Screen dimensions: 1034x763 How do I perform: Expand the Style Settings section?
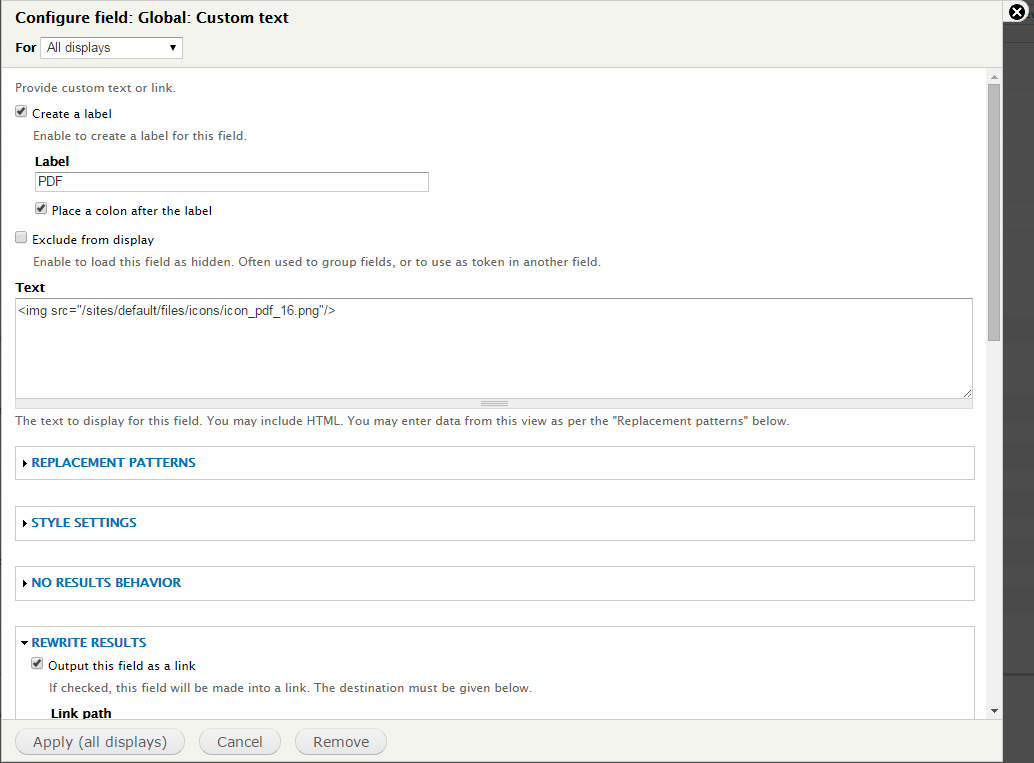[84, 523]
